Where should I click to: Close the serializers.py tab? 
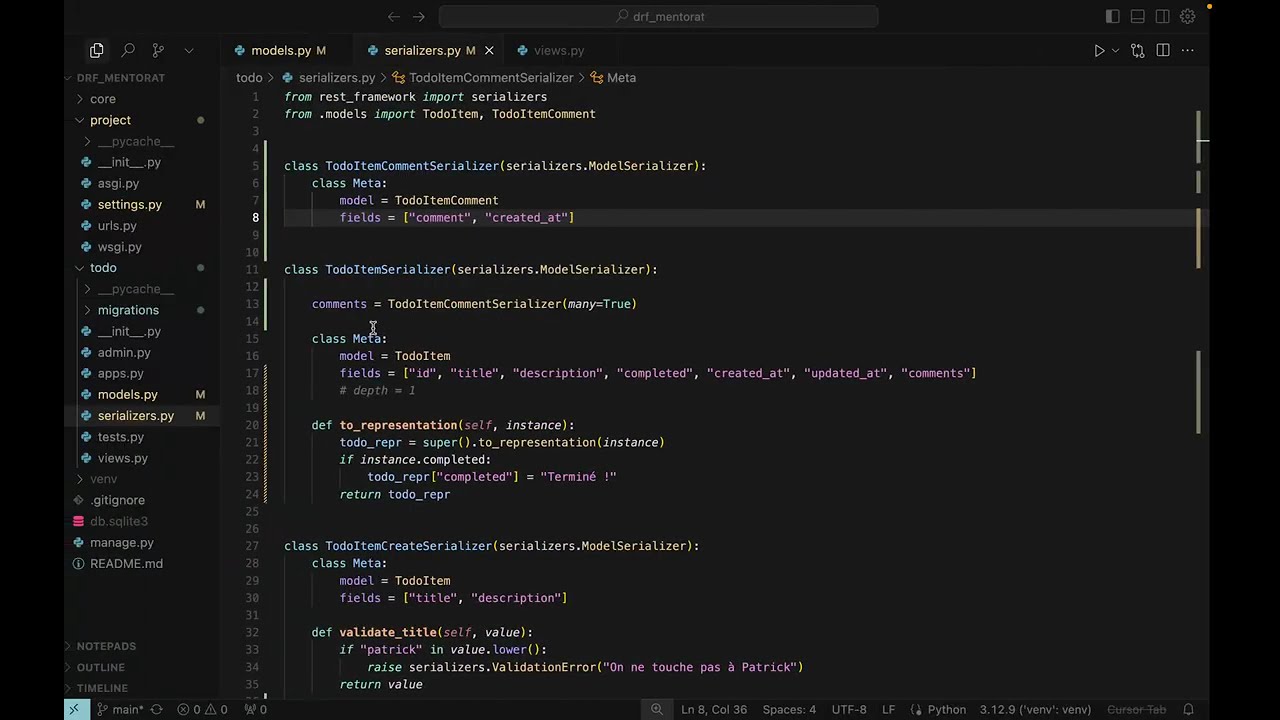[489, 50]
